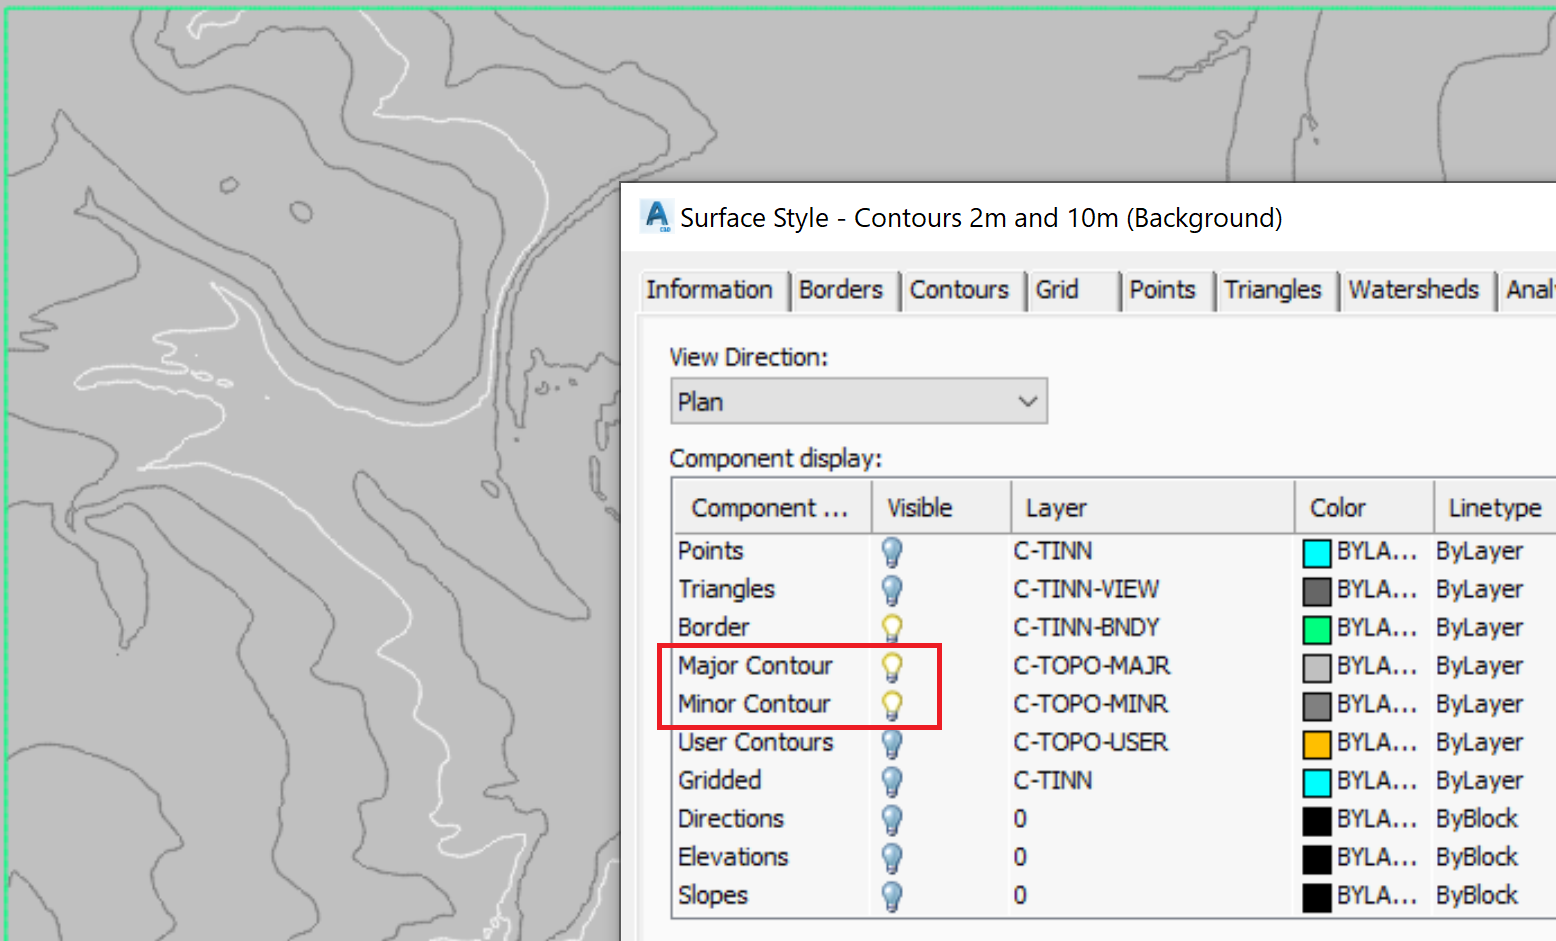The height and width of the screenshot is (941, 1556).
Task: Open the ByLayer linetype selector for Border
Action: [1479, 627]
